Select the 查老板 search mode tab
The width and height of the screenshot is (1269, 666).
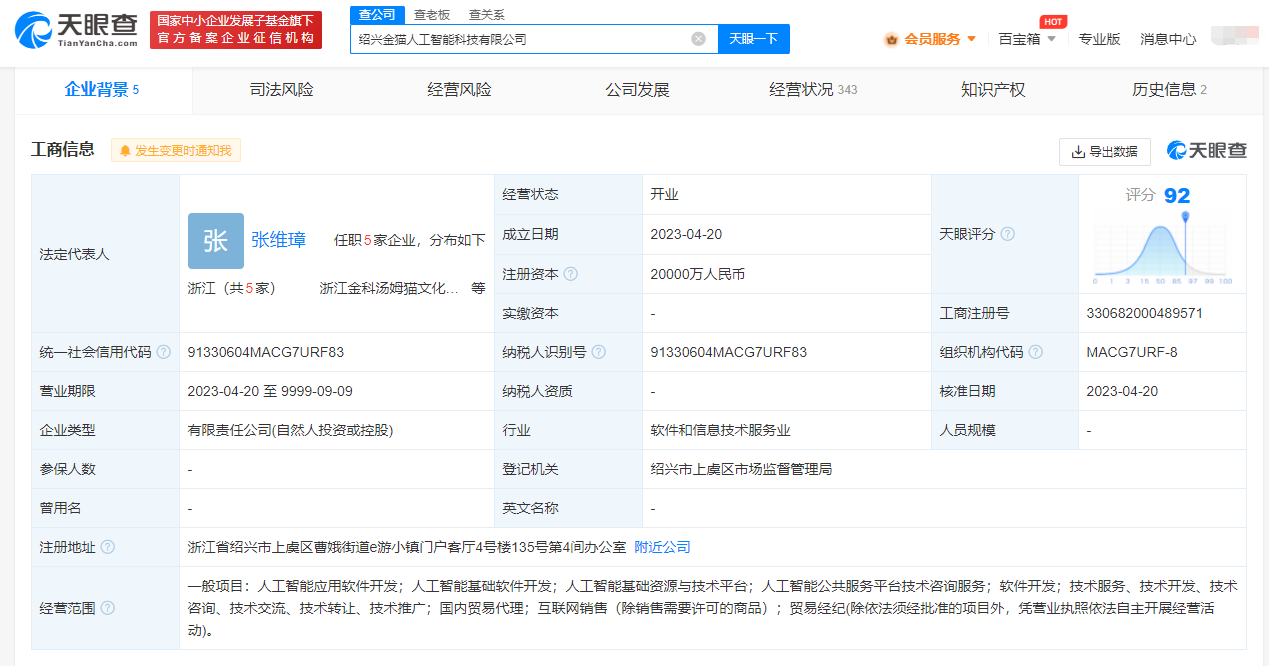pos(432,15)
